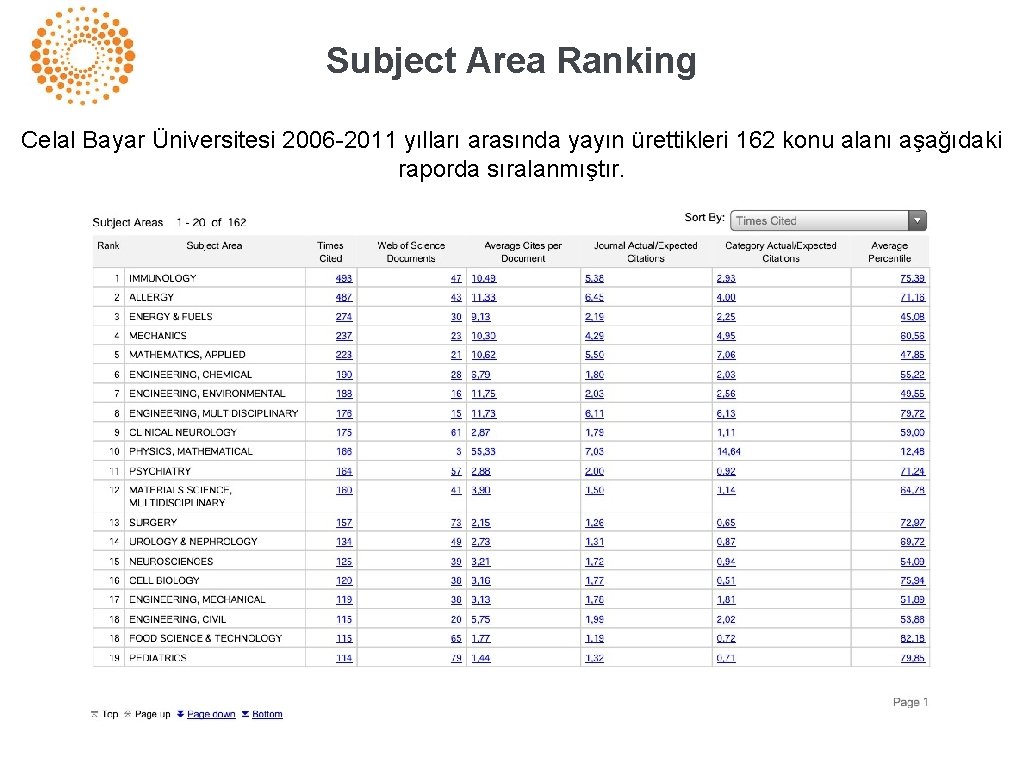Click Clinical Neurology times cited 175
Image resolution: width=1024 pixels, height=768 pixels.
click(x=344, y=432)
